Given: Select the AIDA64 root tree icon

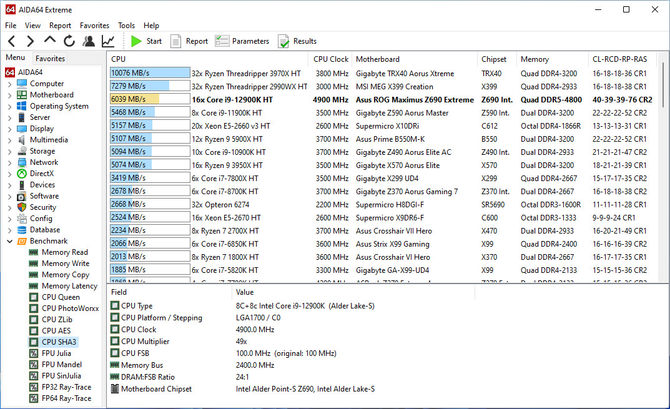Looking at the screenshot, I should point(10,72).
